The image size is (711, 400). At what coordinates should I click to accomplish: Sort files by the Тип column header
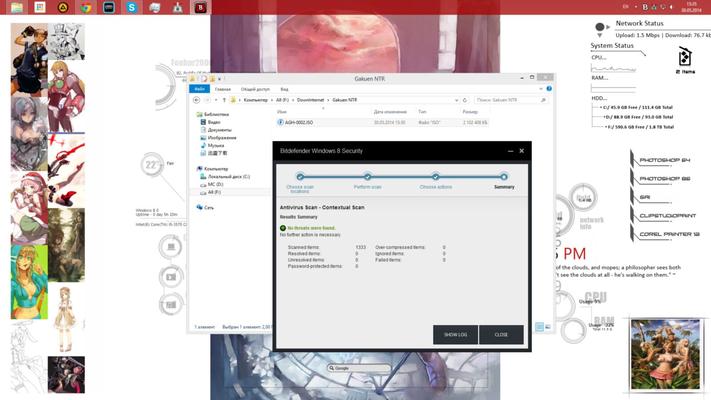click(422, 112)
